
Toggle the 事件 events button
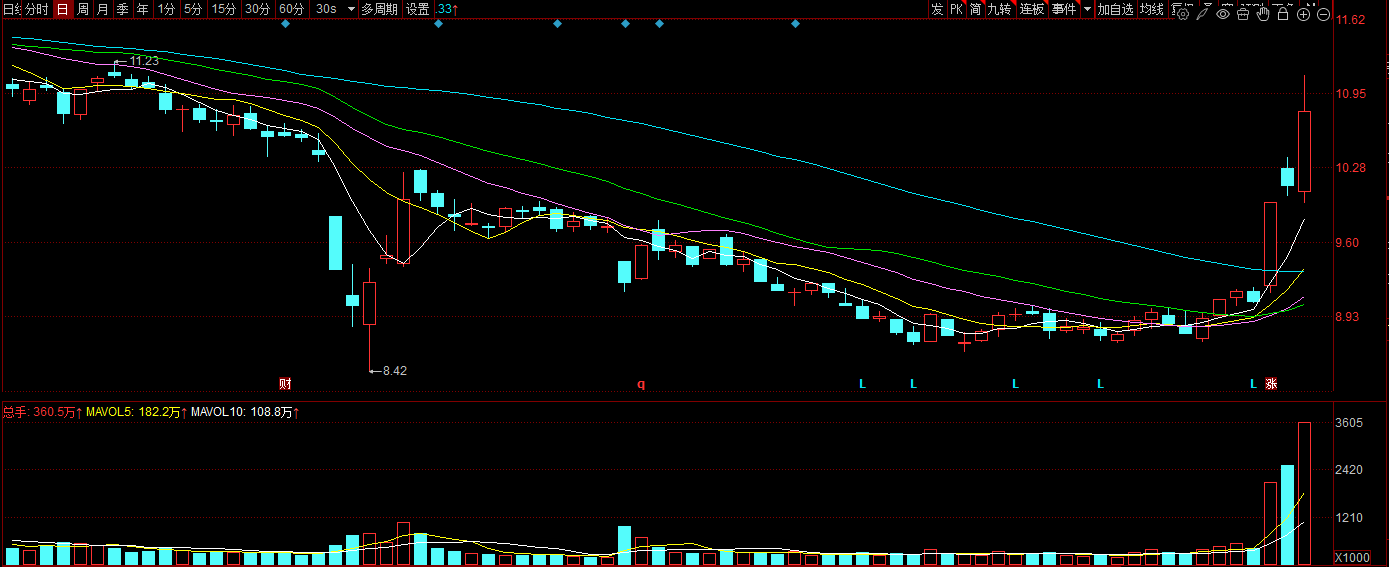[x=1064, y=9]
